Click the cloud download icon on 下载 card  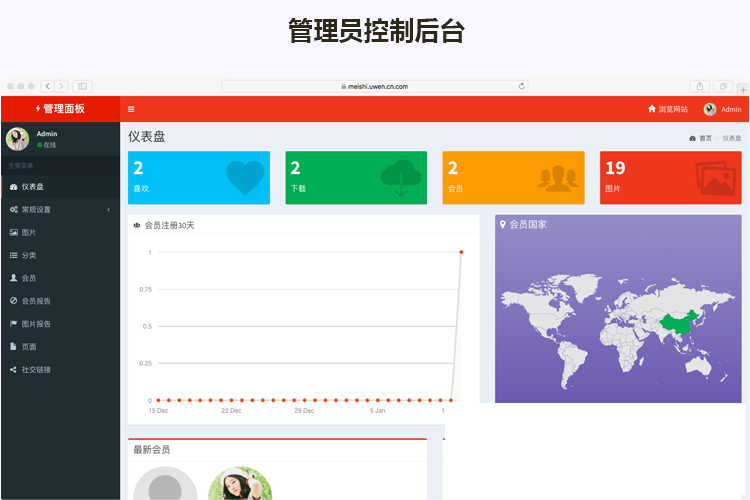pos(401,177)
